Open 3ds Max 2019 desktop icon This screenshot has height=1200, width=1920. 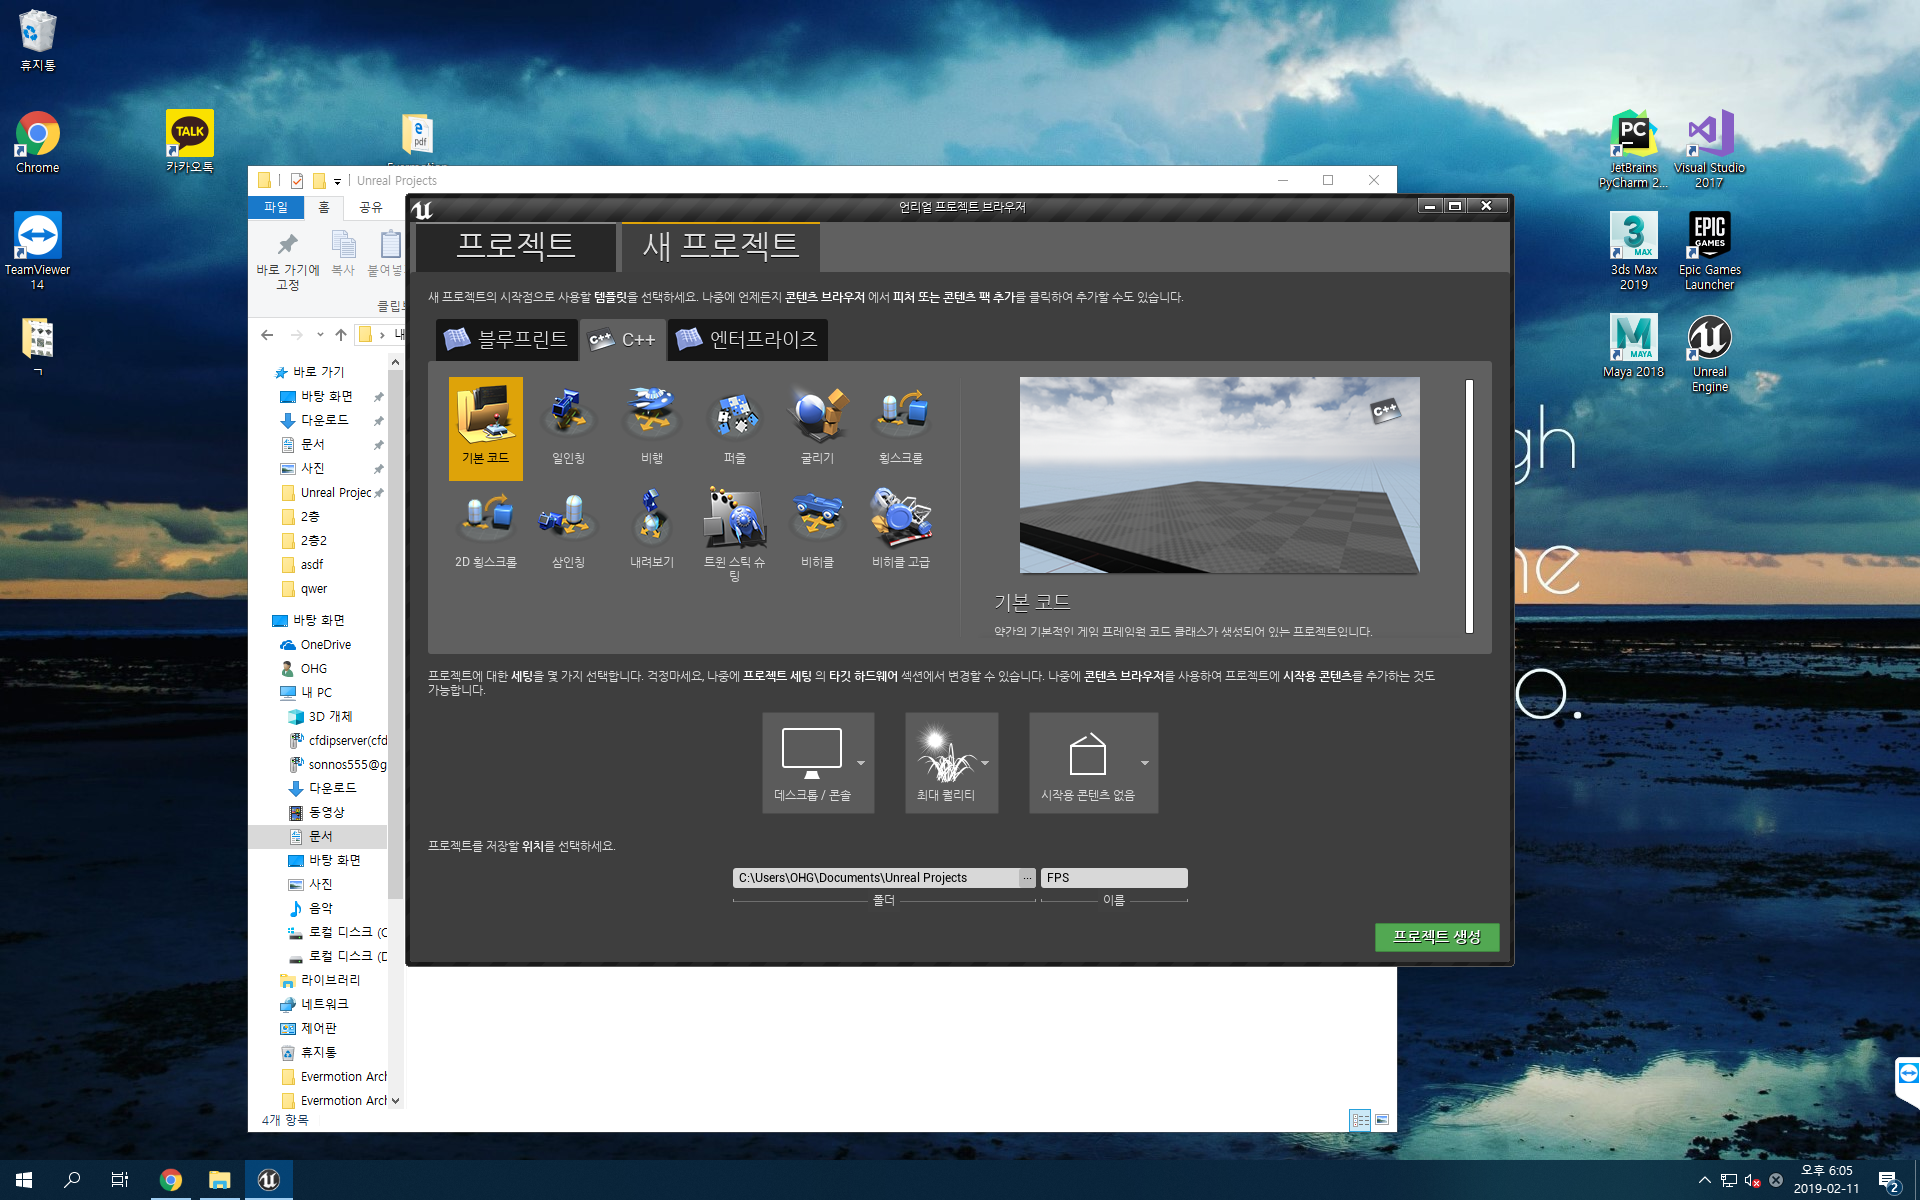(x=1633, y=251)
